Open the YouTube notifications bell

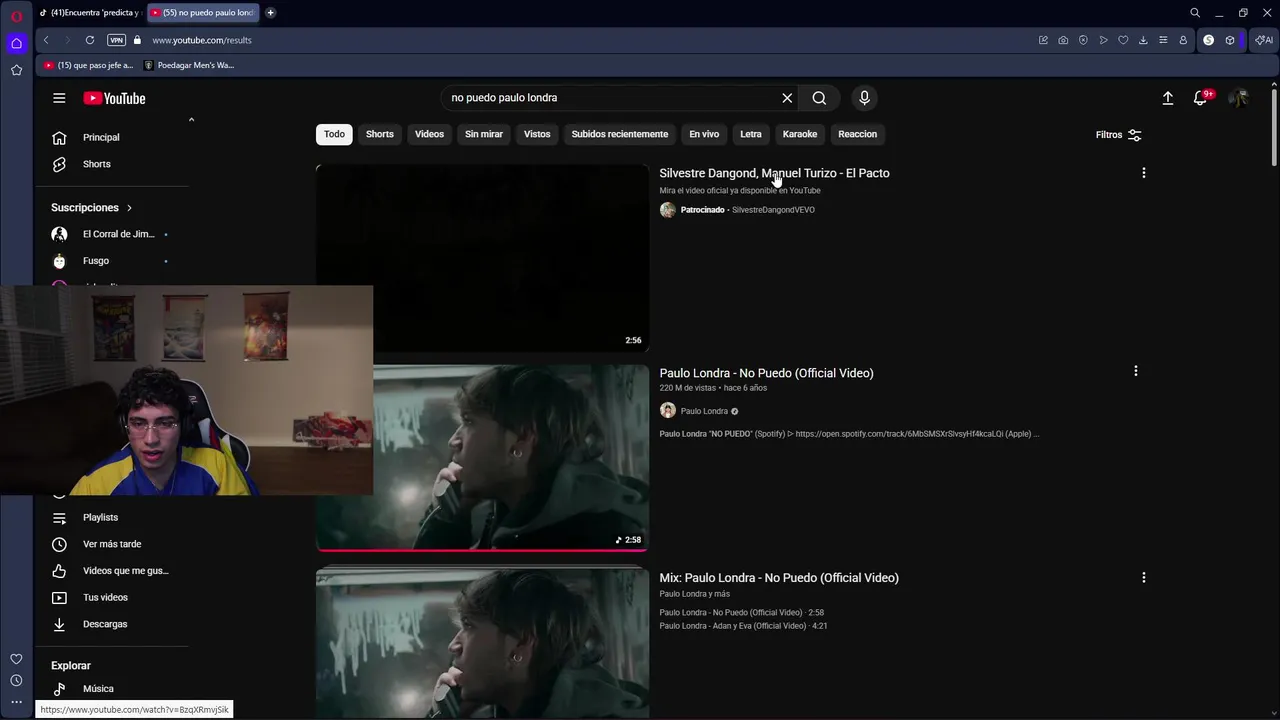pos(1201,98)
